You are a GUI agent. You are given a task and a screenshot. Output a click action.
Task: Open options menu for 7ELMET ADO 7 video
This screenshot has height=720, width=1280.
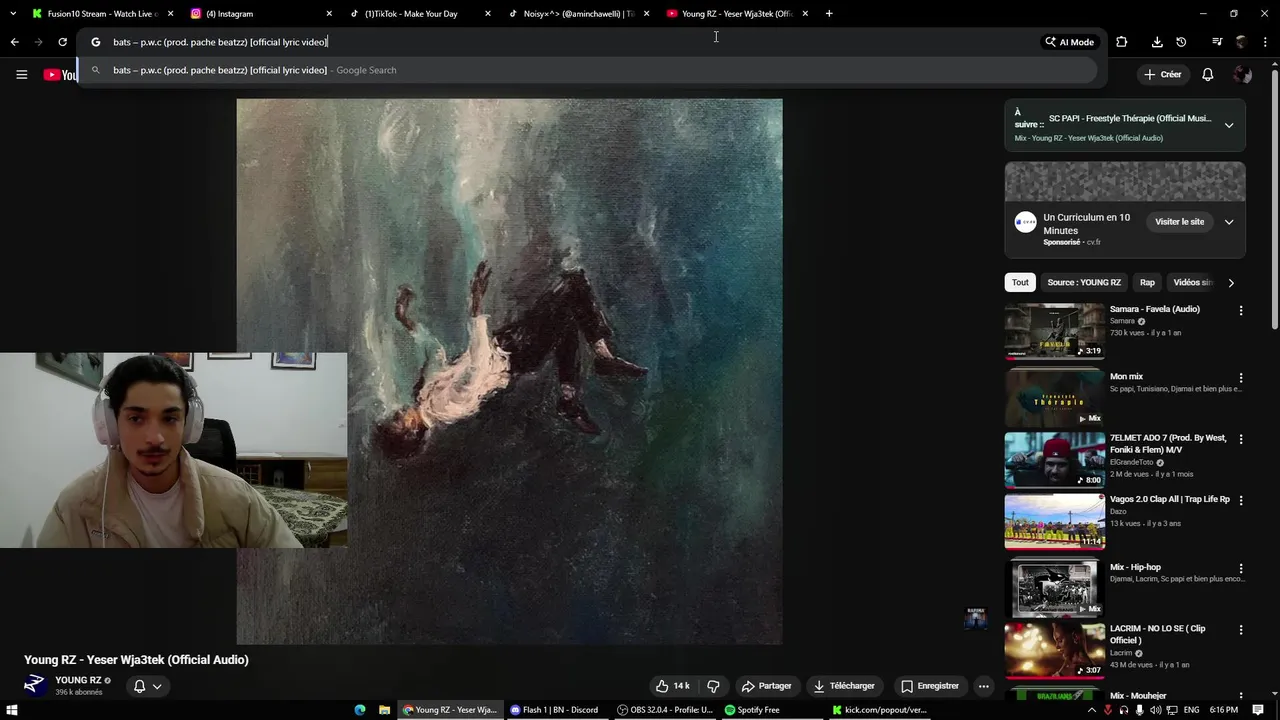pos(1241,439)
